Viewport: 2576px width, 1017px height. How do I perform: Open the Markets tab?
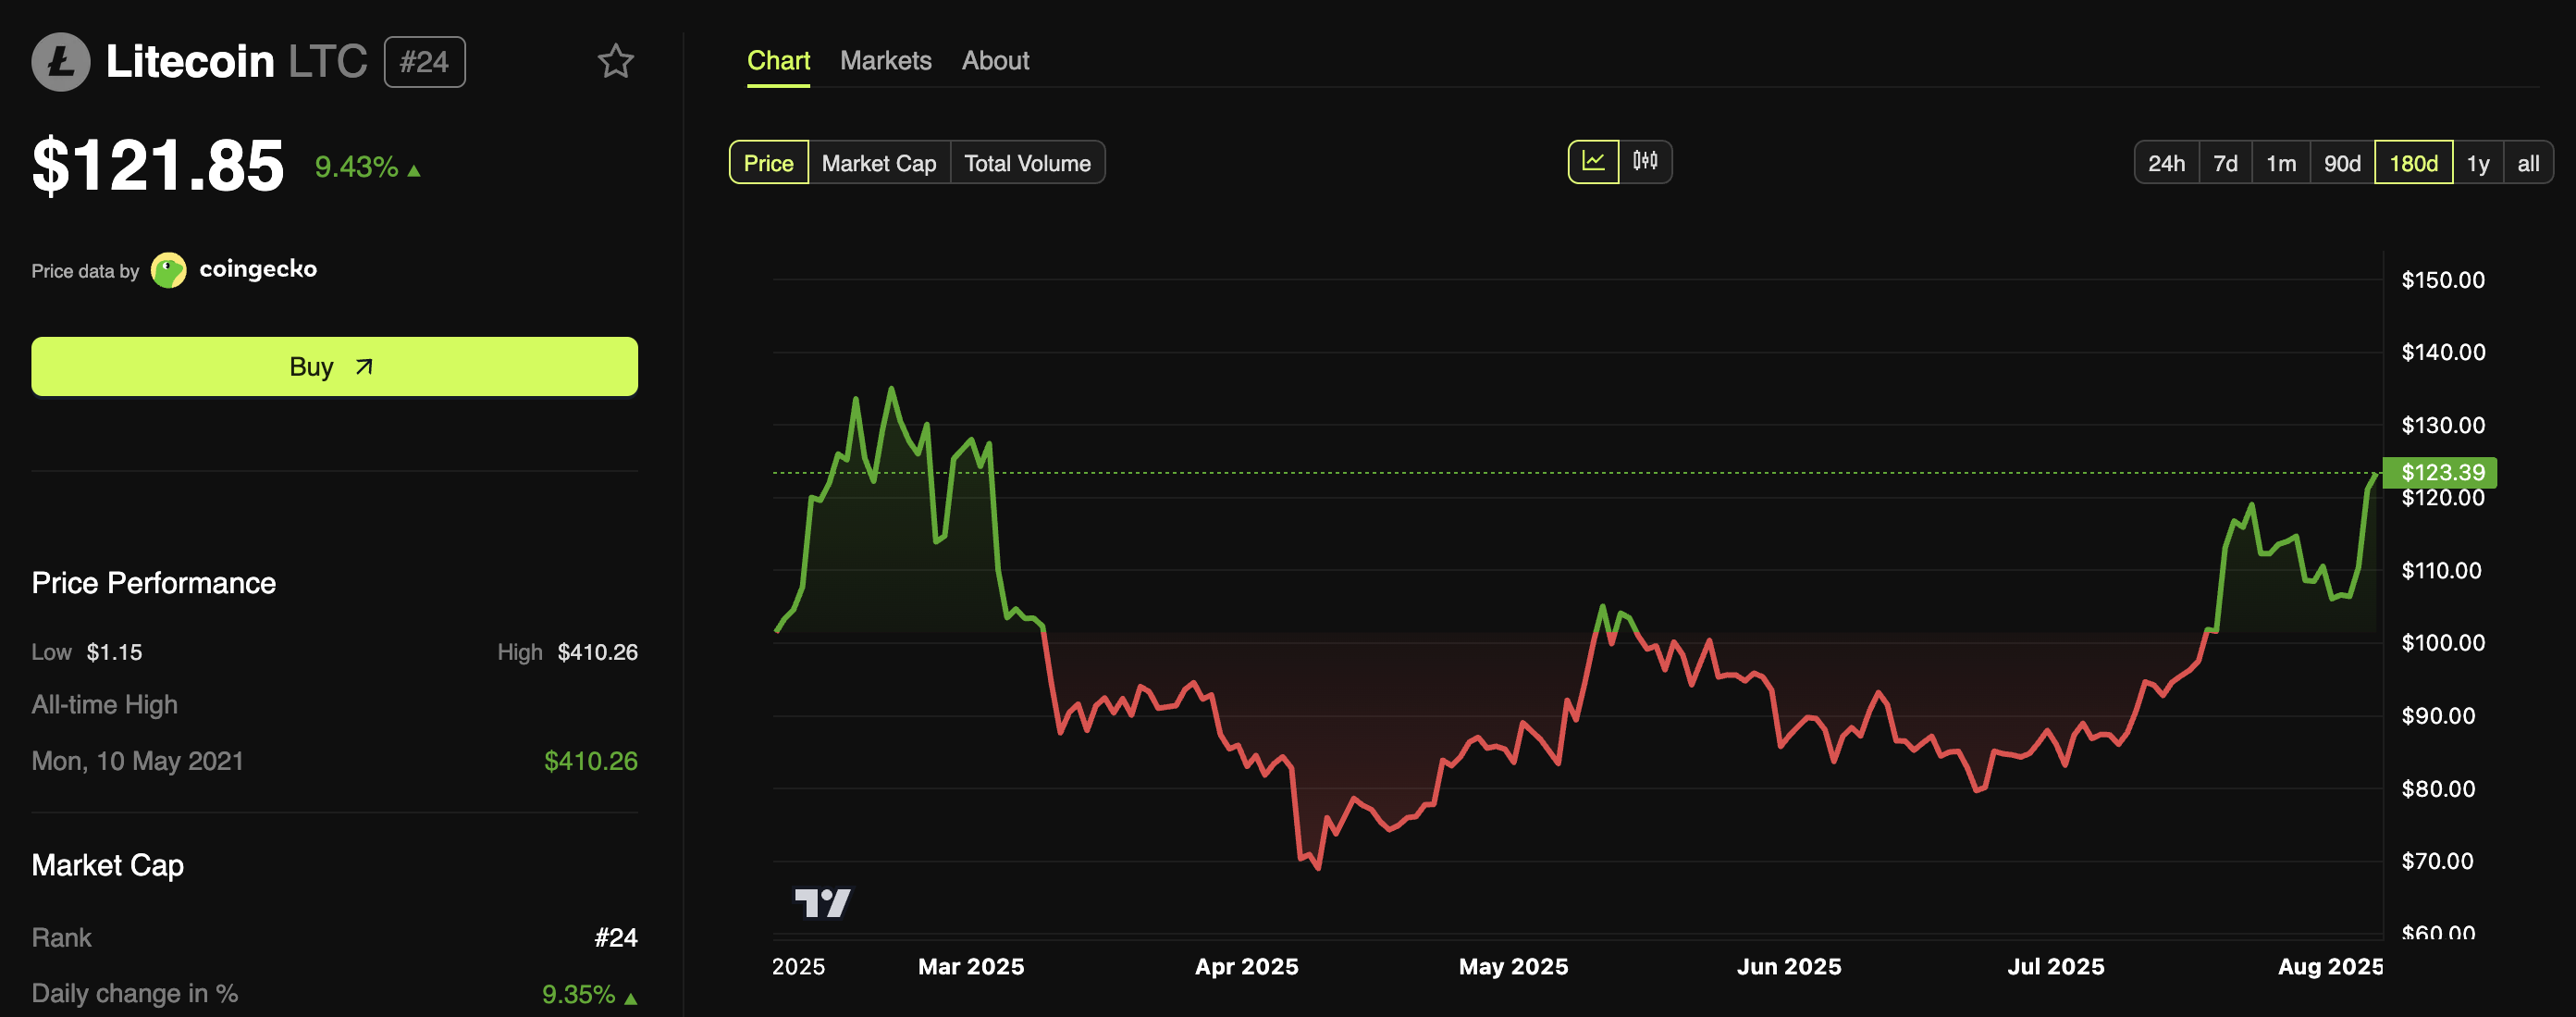[x=885, y=61]
